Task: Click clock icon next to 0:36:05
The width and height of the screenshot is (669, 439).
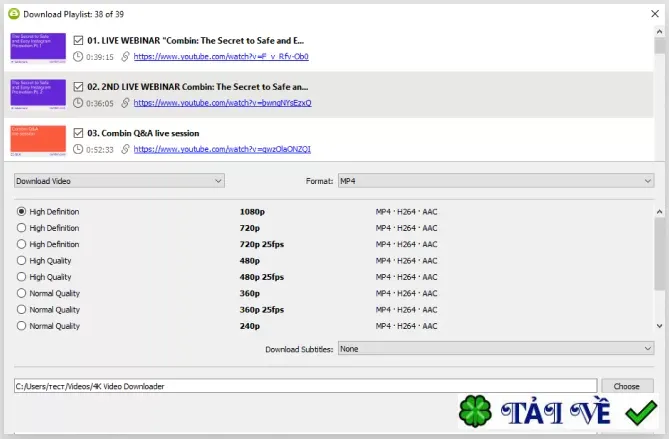Action: click(x=78, y=103)
